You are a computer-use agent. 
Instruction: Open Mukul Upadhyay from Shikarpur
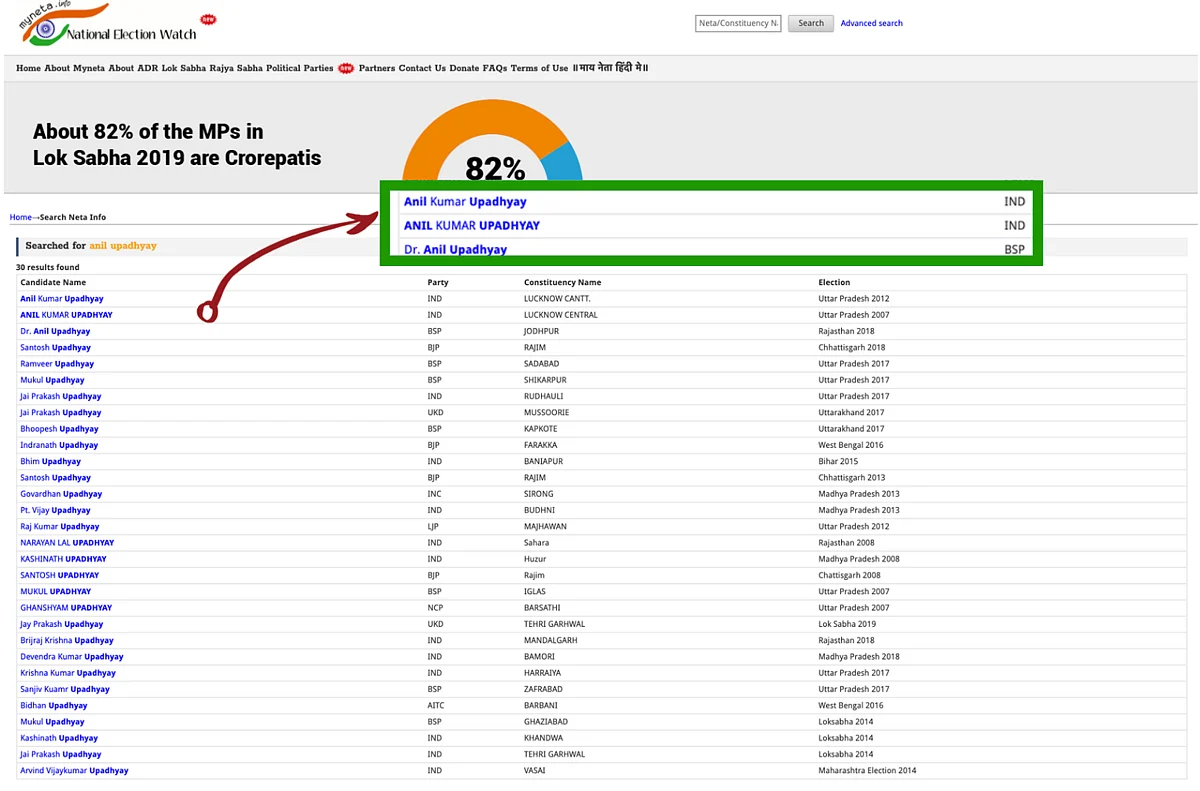coord(52,380)
